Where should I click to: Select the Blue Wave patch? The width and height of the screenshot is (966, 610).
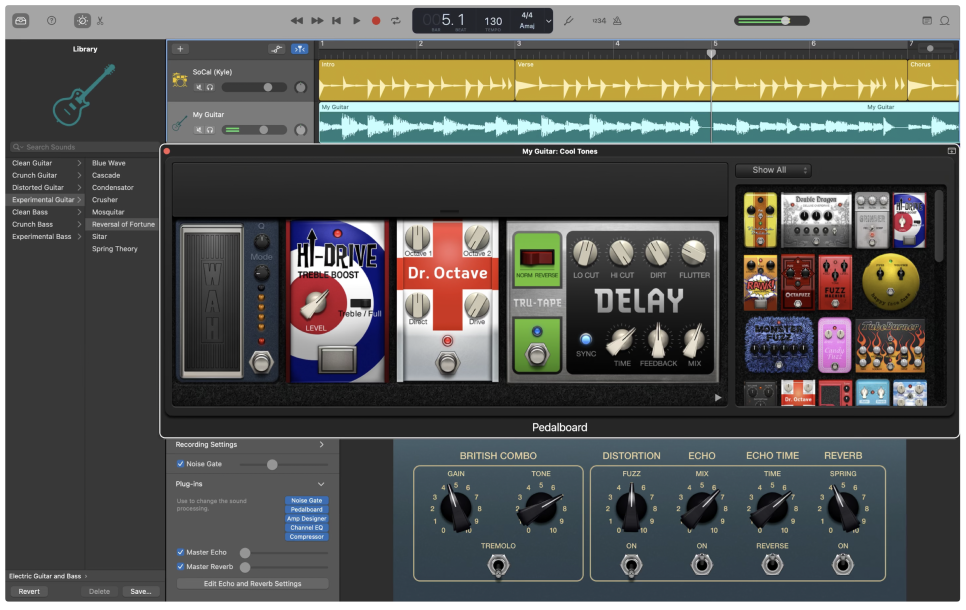tap(108, 163)
